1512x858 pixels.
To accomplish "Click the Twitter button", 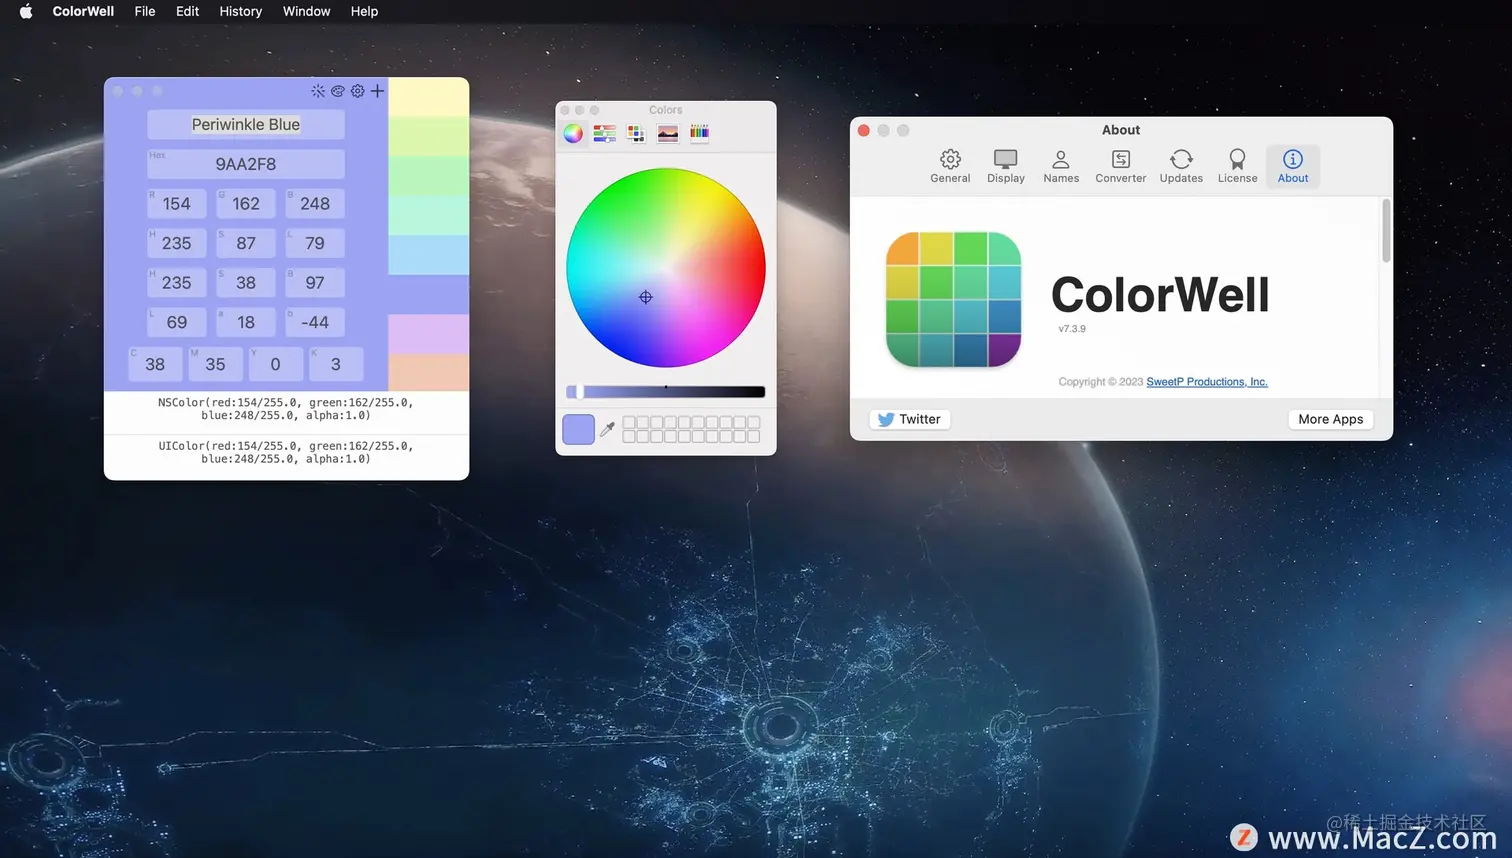I will (909, 419).
